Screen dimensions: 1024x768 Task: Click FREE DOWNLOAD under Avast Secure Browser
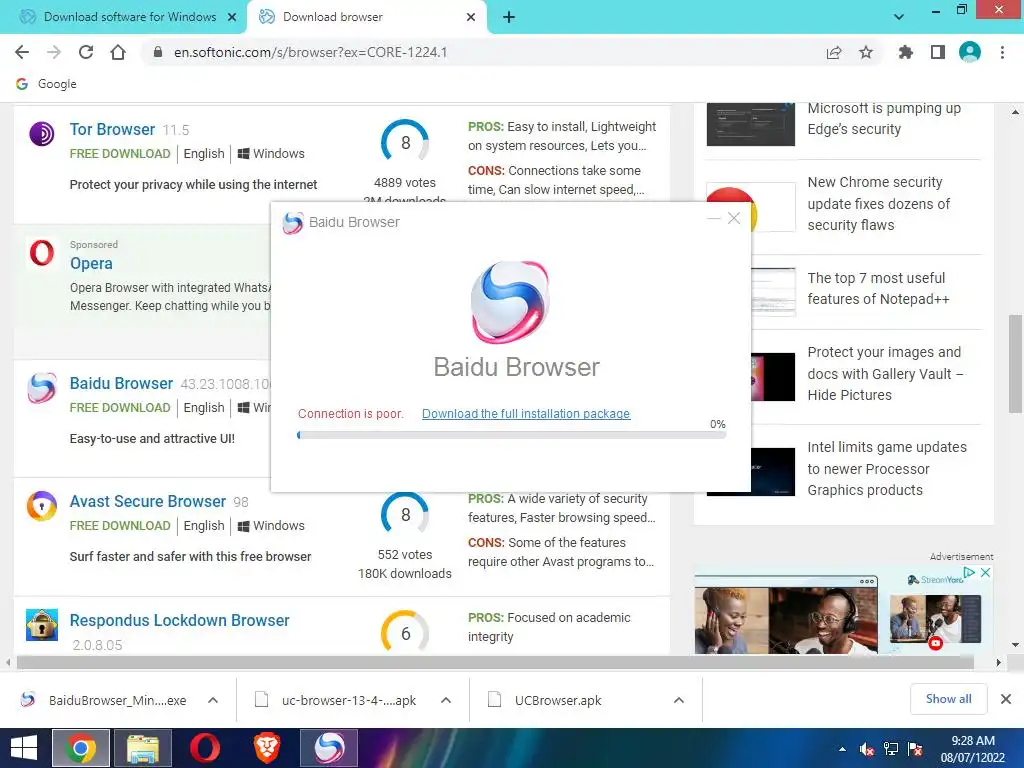[120, 526]
